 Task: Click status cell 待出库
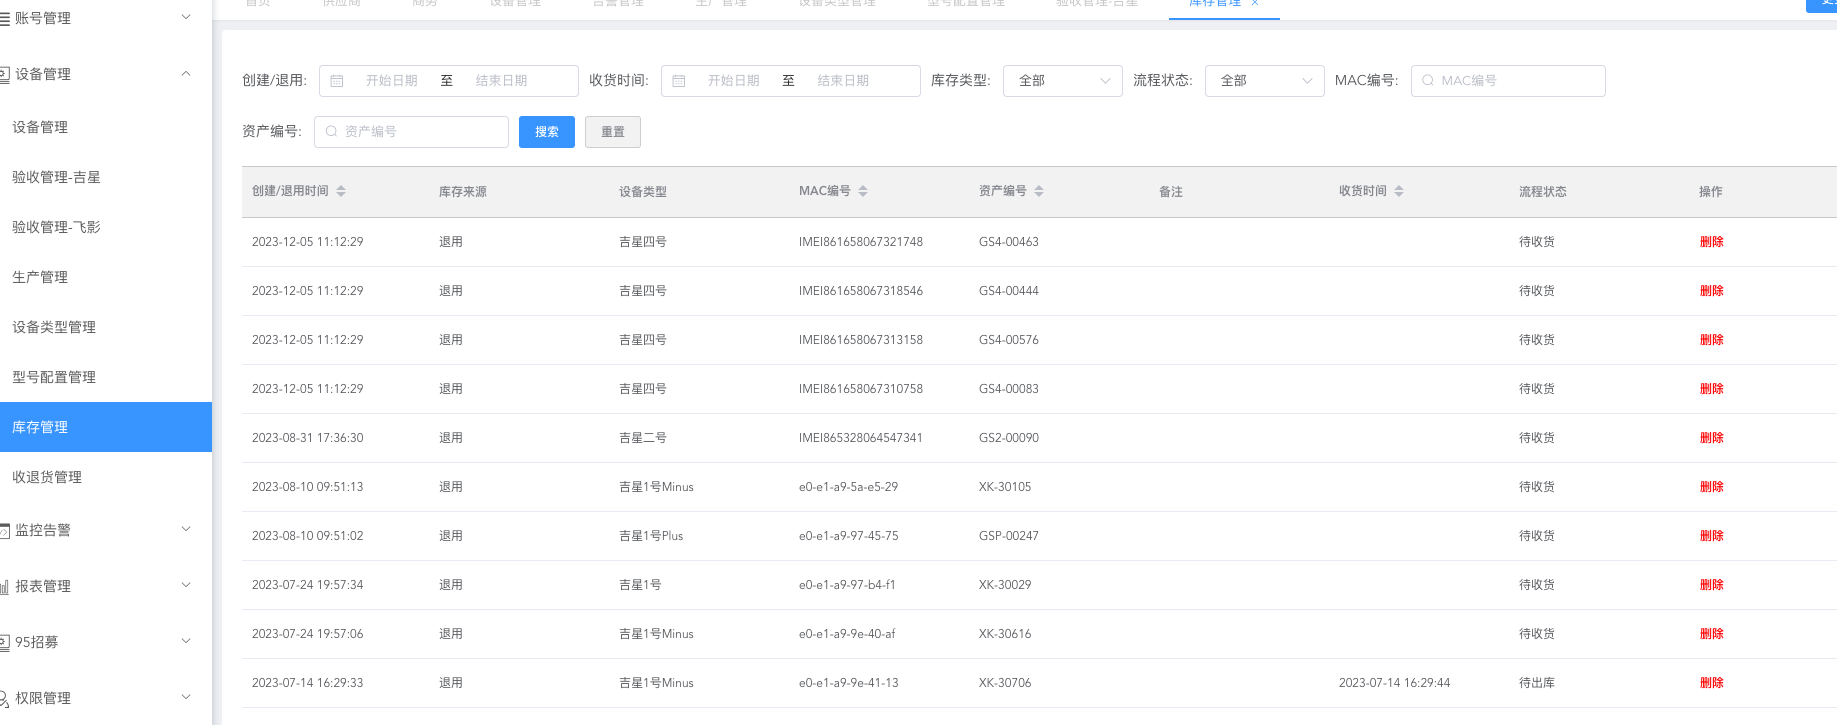click(1537, 683)
